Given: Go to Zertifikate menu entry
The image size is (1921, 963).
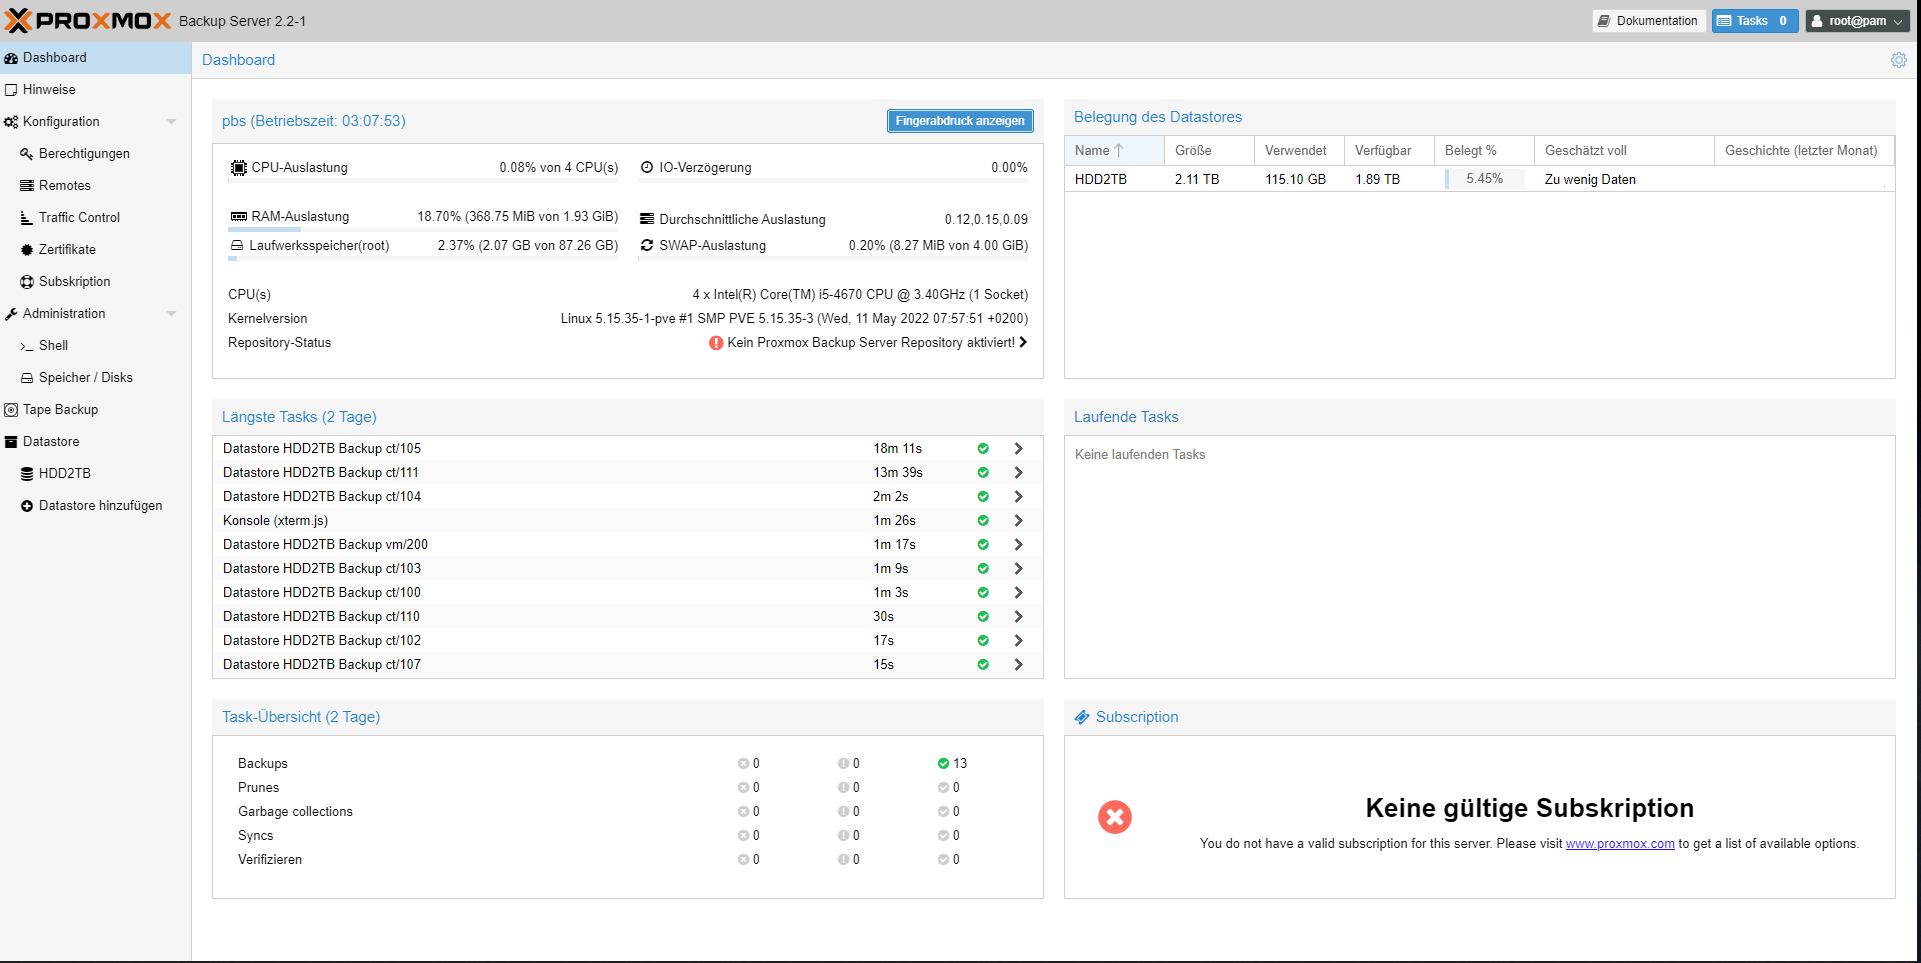Looking at the screenshot, I should point(67,250).
